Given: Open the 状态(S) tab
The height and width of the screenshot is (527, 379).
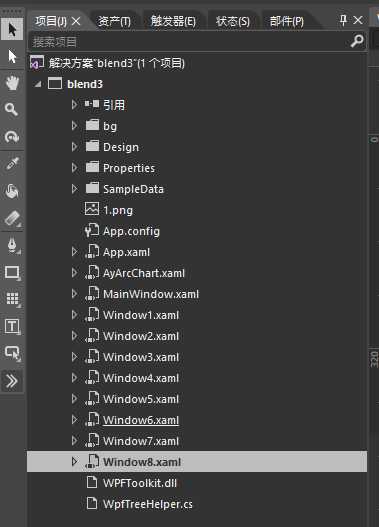Looking at the screenshot, I should point(233,22).
